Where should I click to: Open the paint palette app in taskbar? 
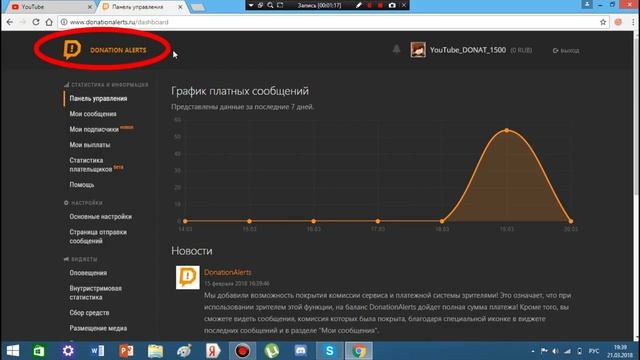184,351
